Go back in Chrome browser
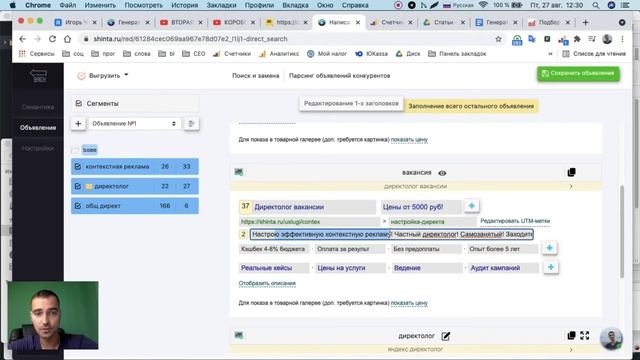Screen dimensions: 640x360 [x=22, y=39]
